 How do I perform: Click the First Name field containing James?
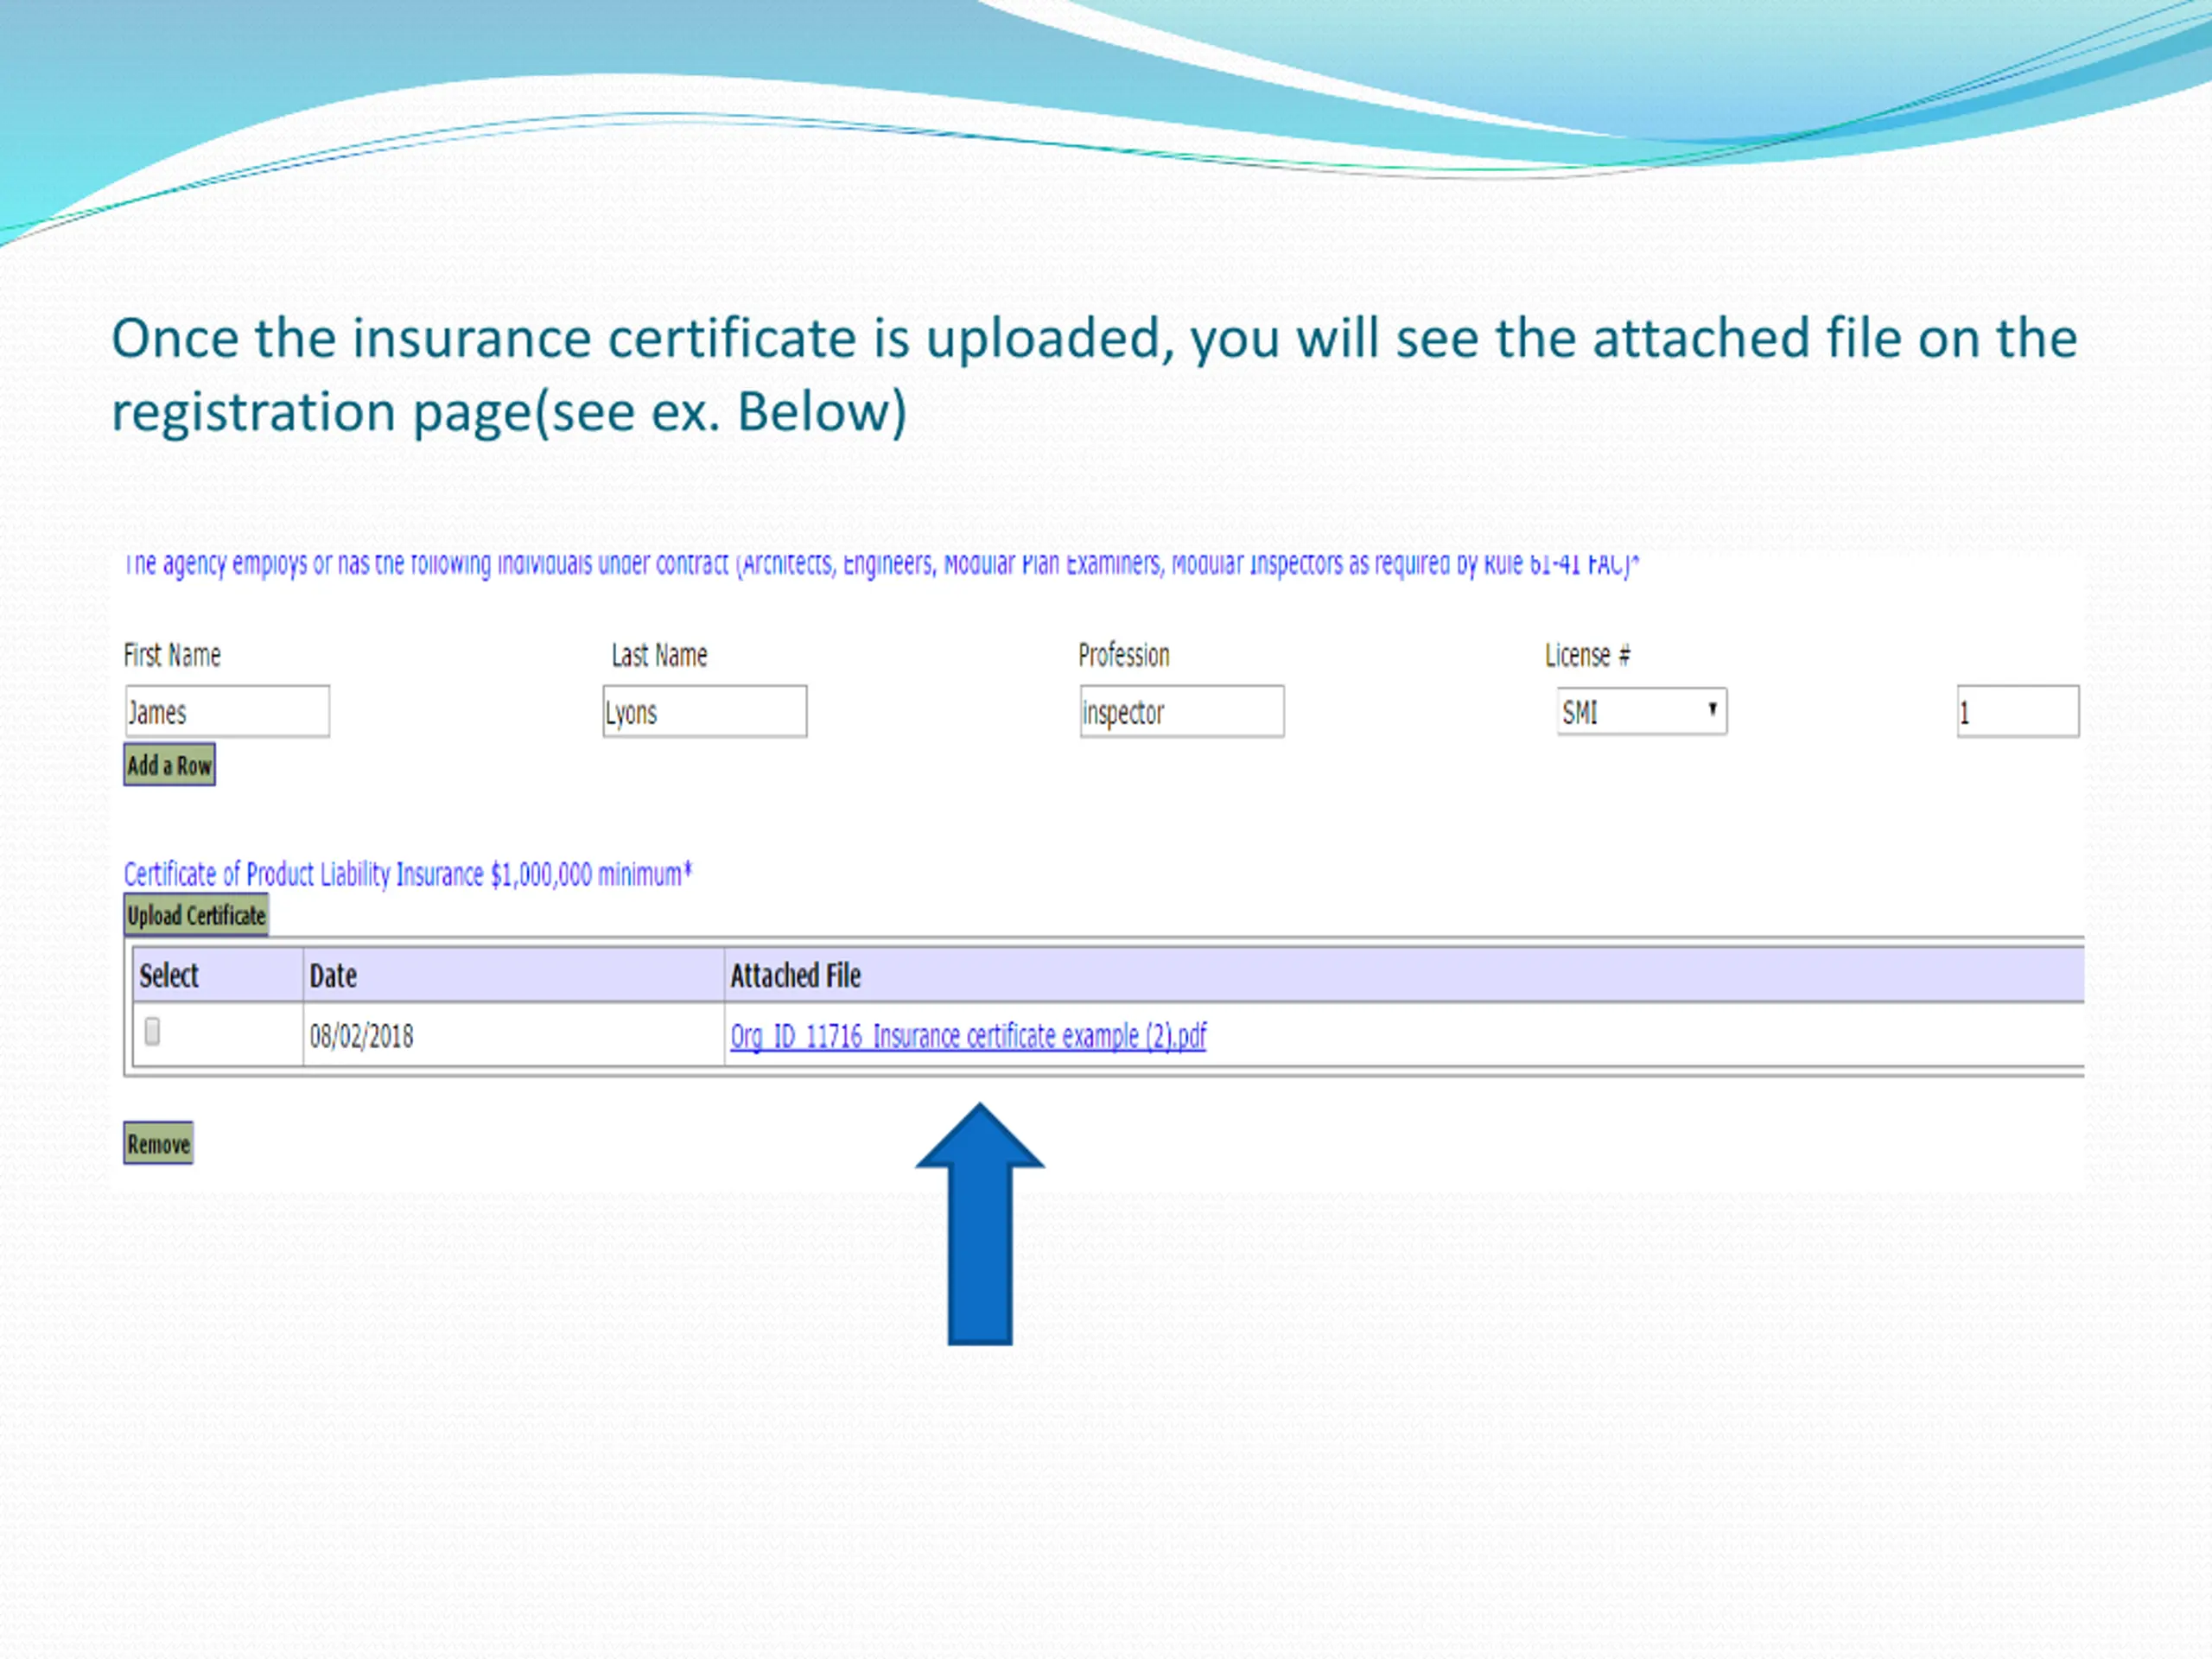(227, 711)
